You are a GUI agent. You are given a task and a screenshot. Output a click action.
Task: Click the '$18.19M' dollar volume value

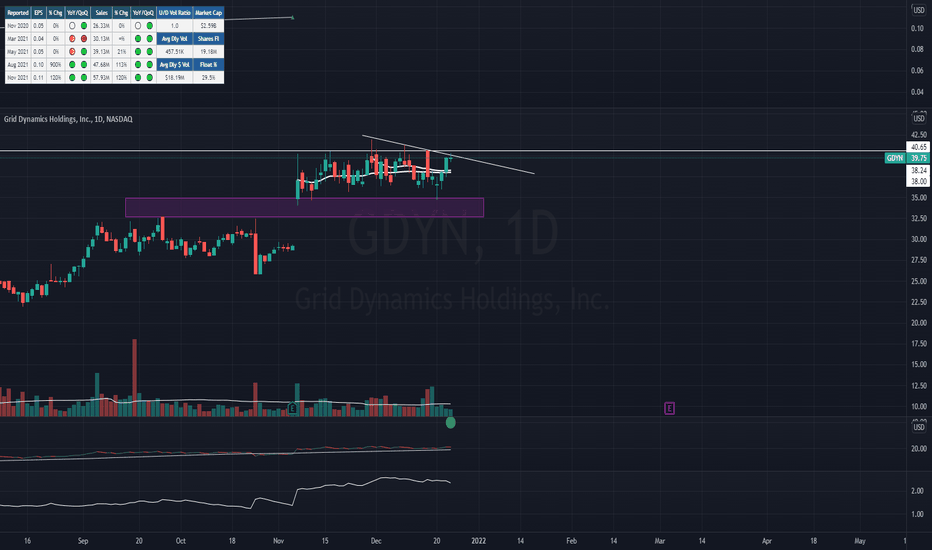pyautogui.click(x=174, y=77)
